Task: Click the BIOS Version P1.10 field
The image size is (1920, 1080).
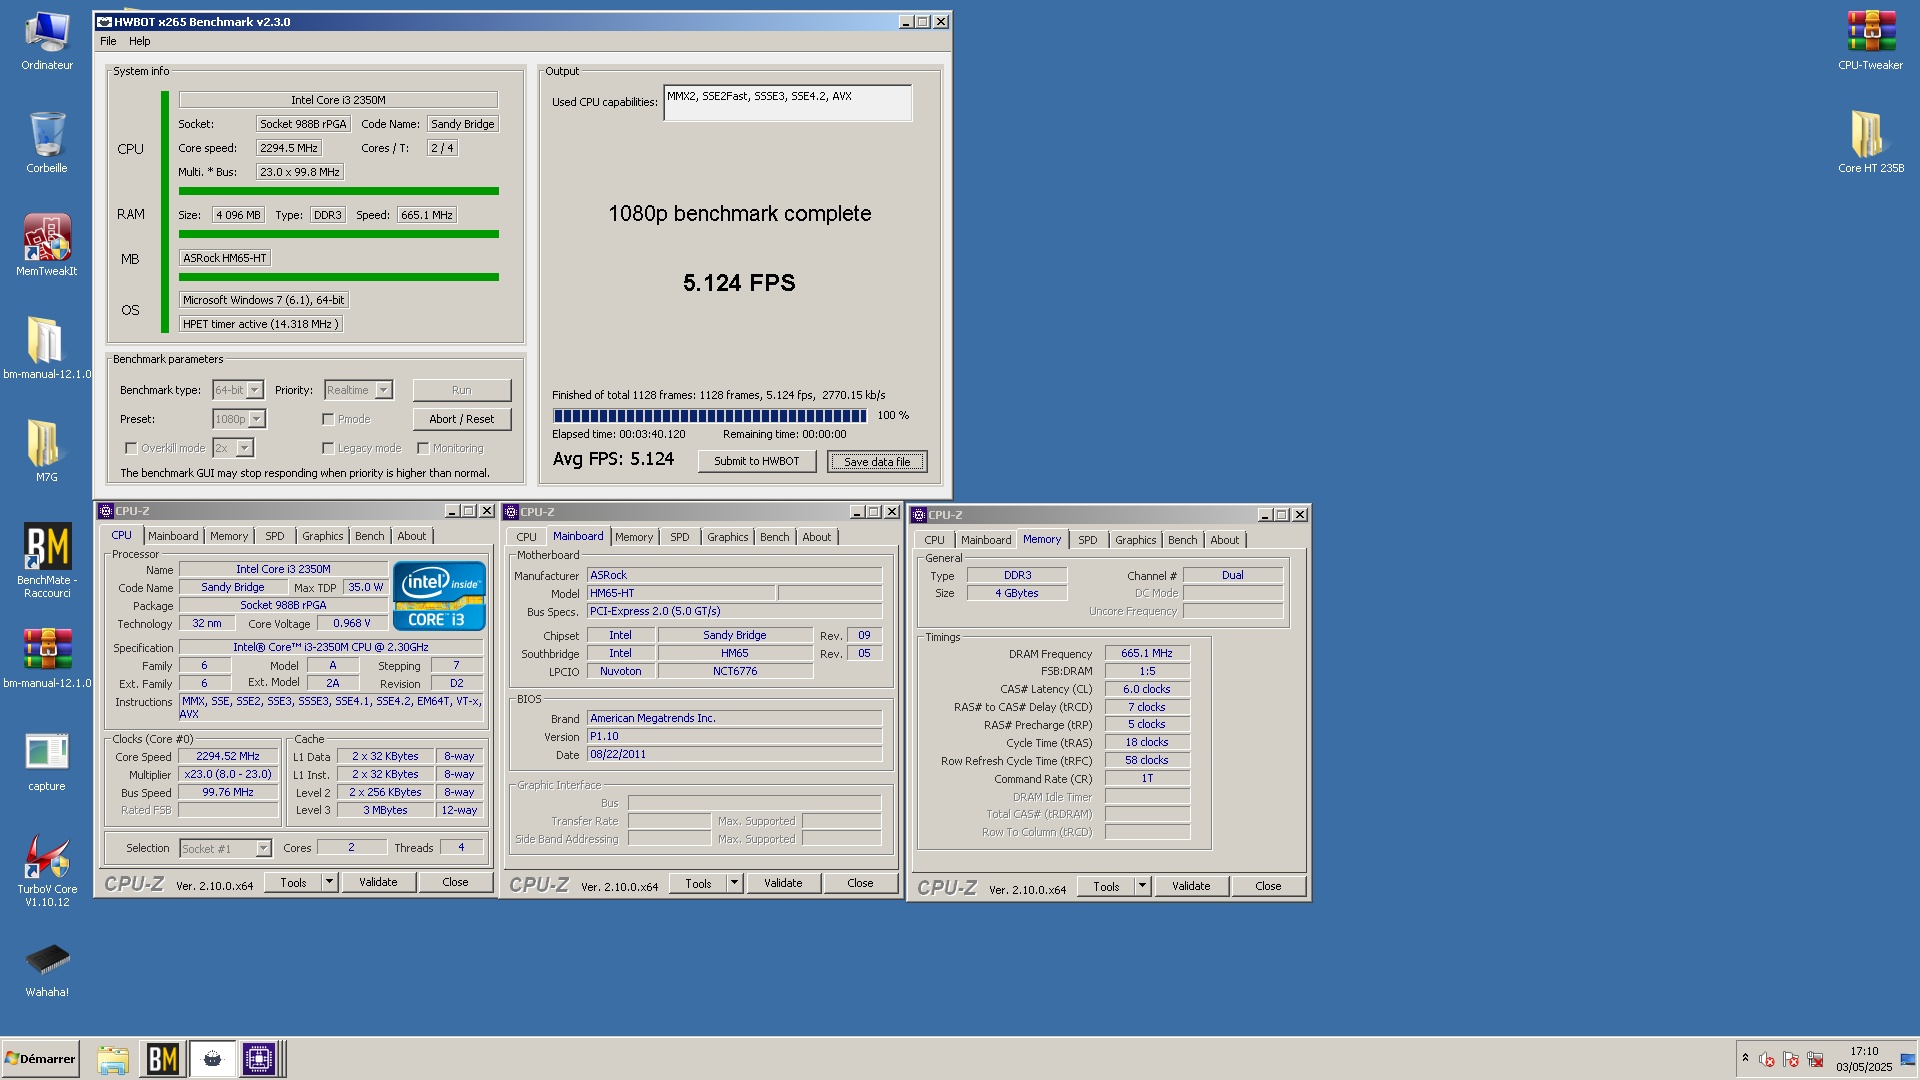Action: click(734, 736)
